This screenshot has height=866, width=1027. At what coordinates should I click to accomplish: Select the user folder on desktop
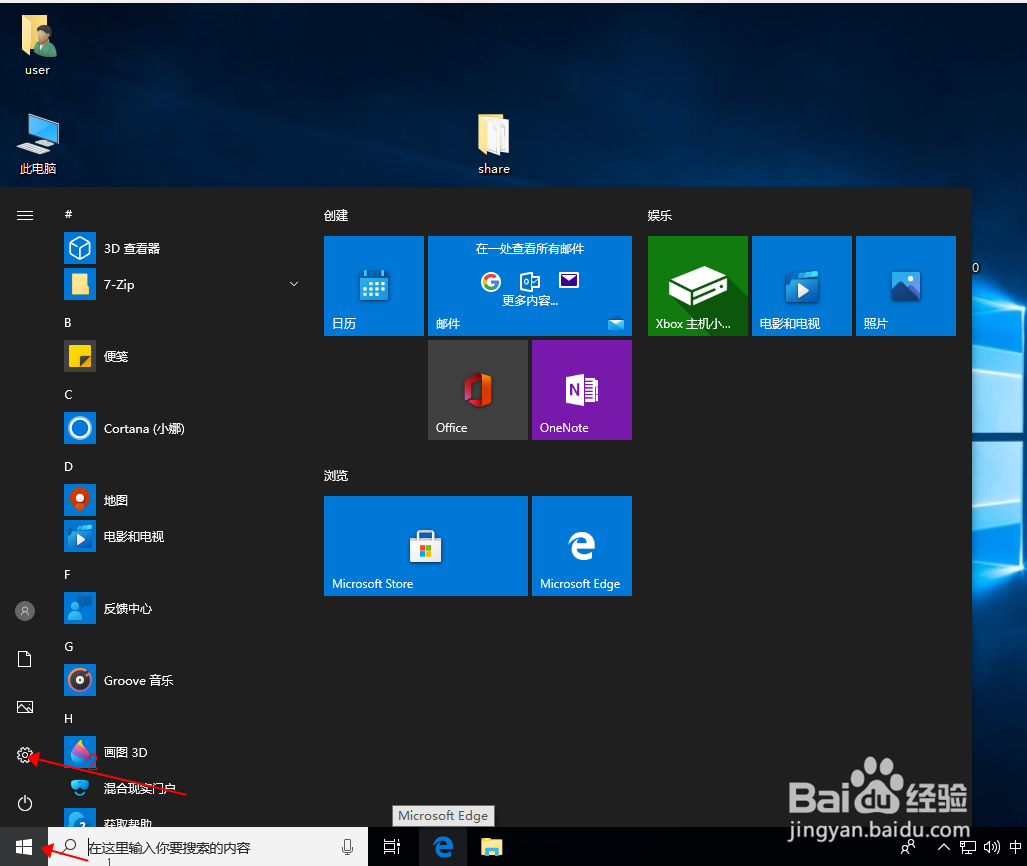click(37, 45)
